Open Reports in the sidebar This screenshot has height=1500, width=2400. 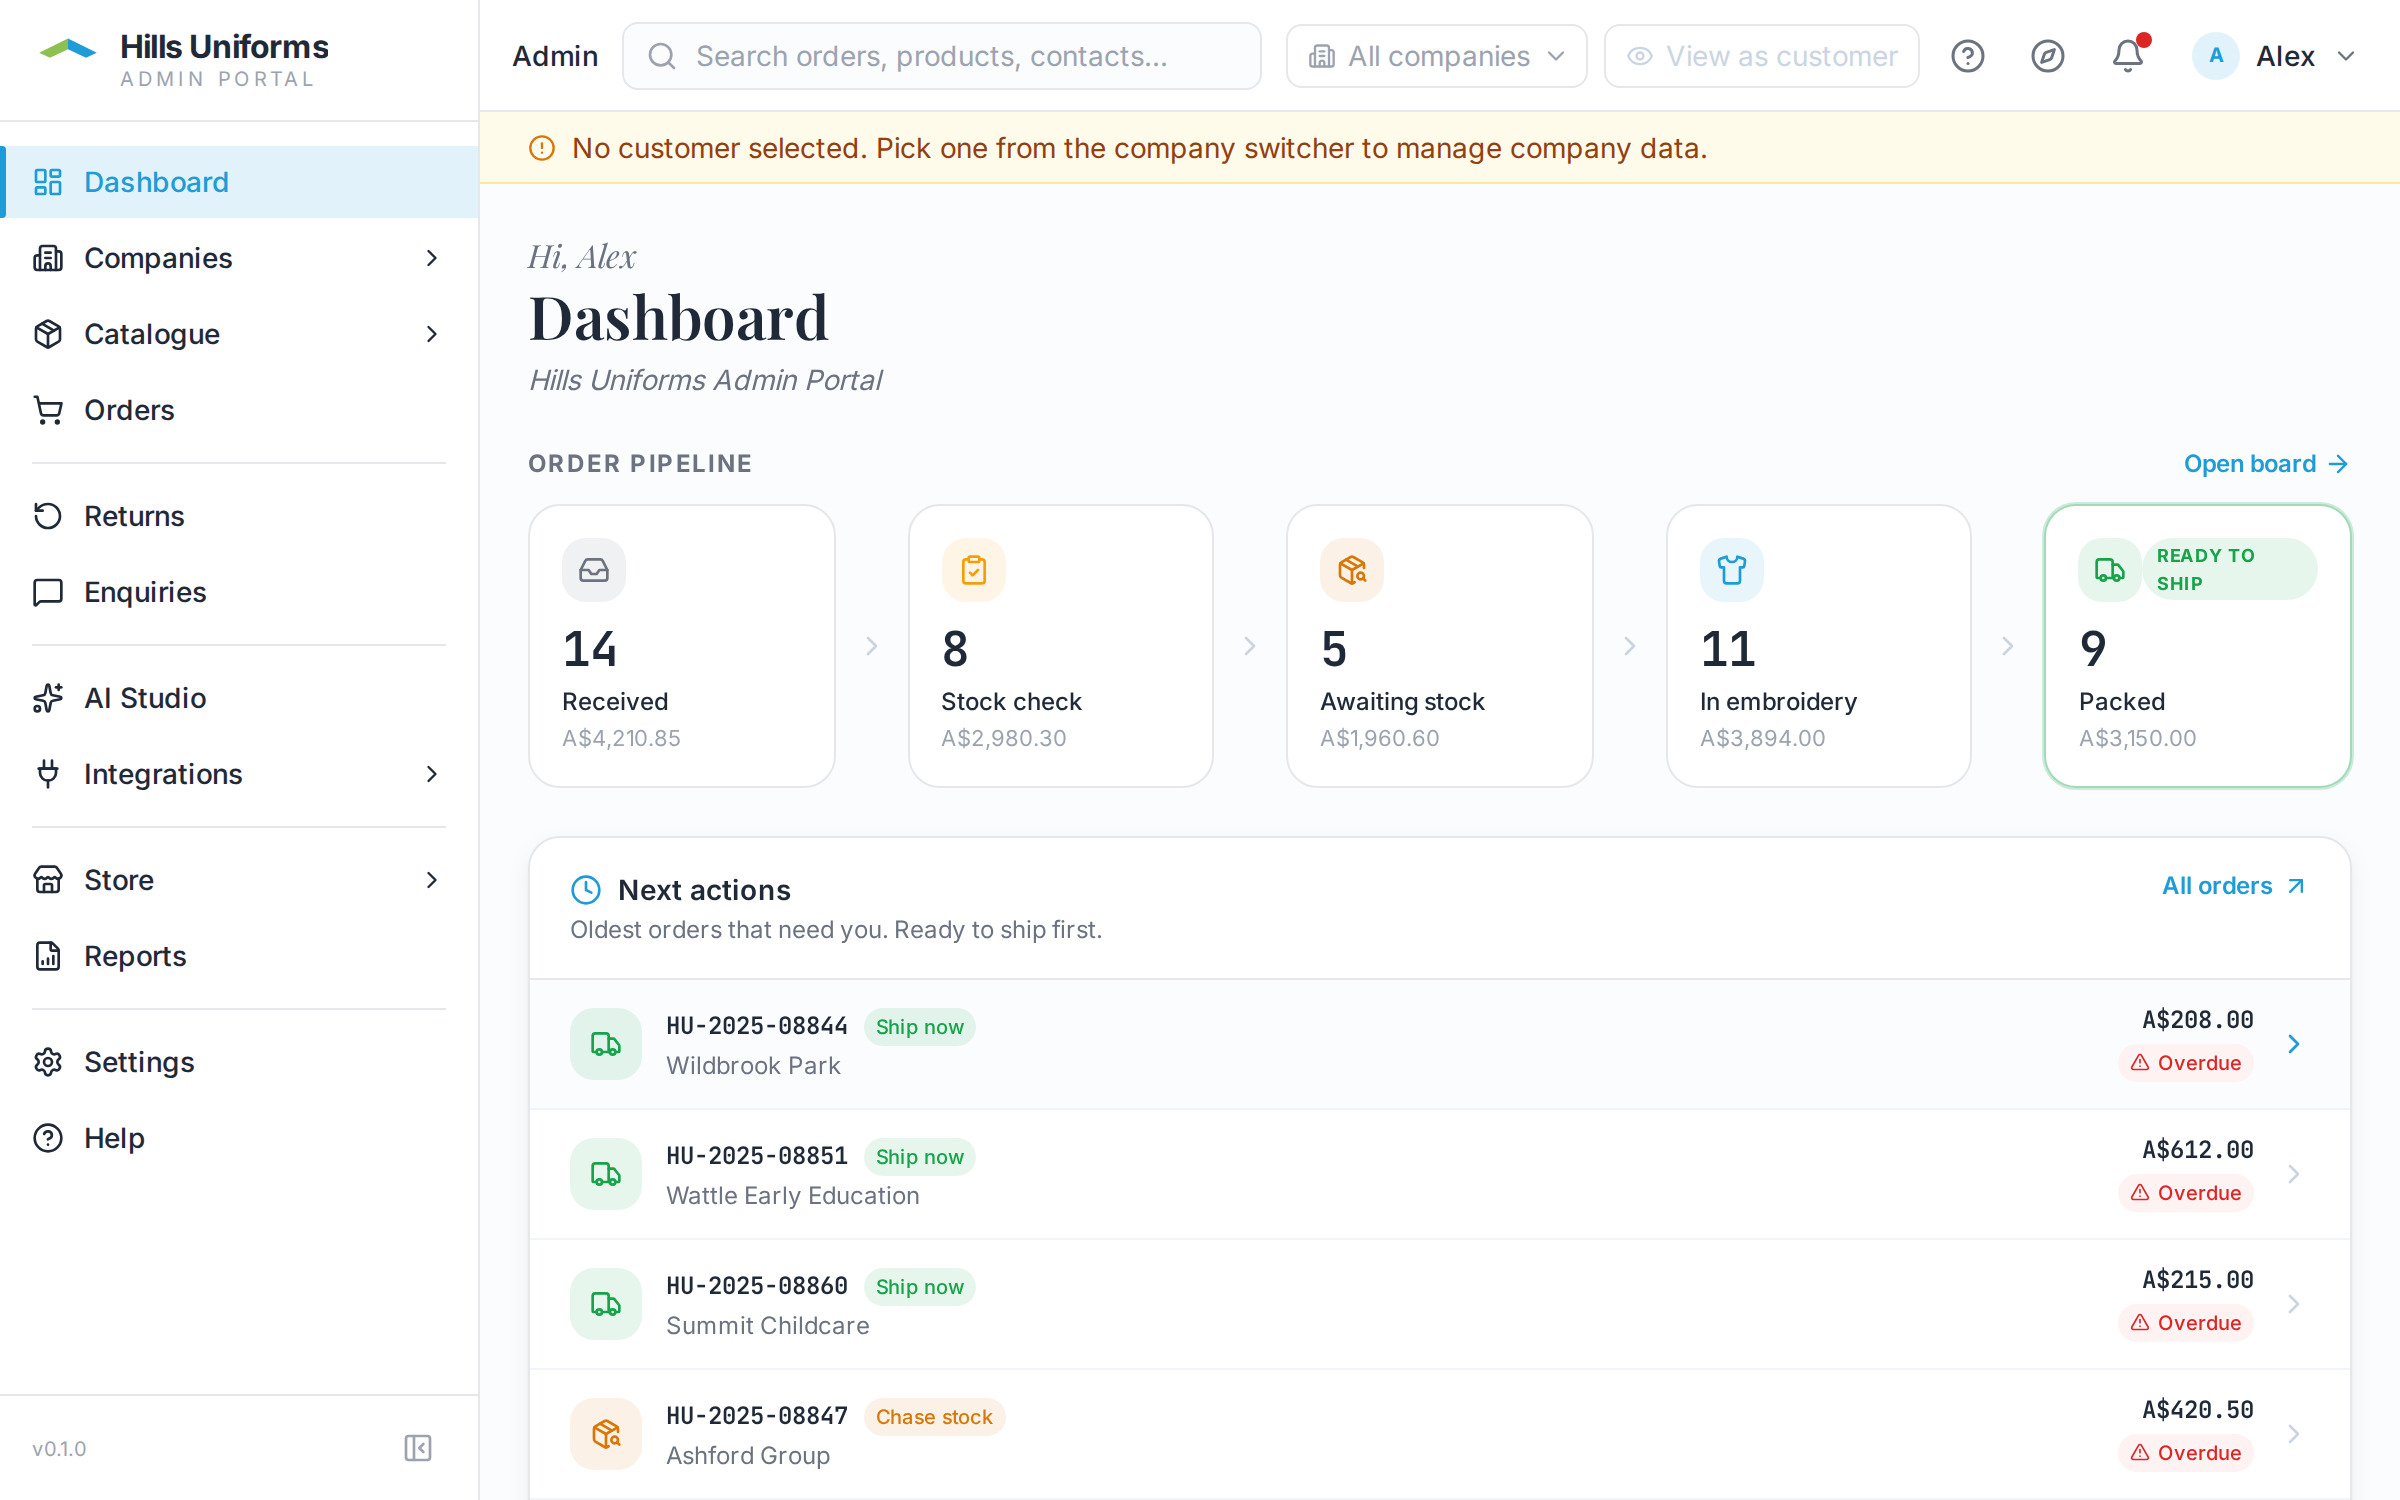[240, 956]
